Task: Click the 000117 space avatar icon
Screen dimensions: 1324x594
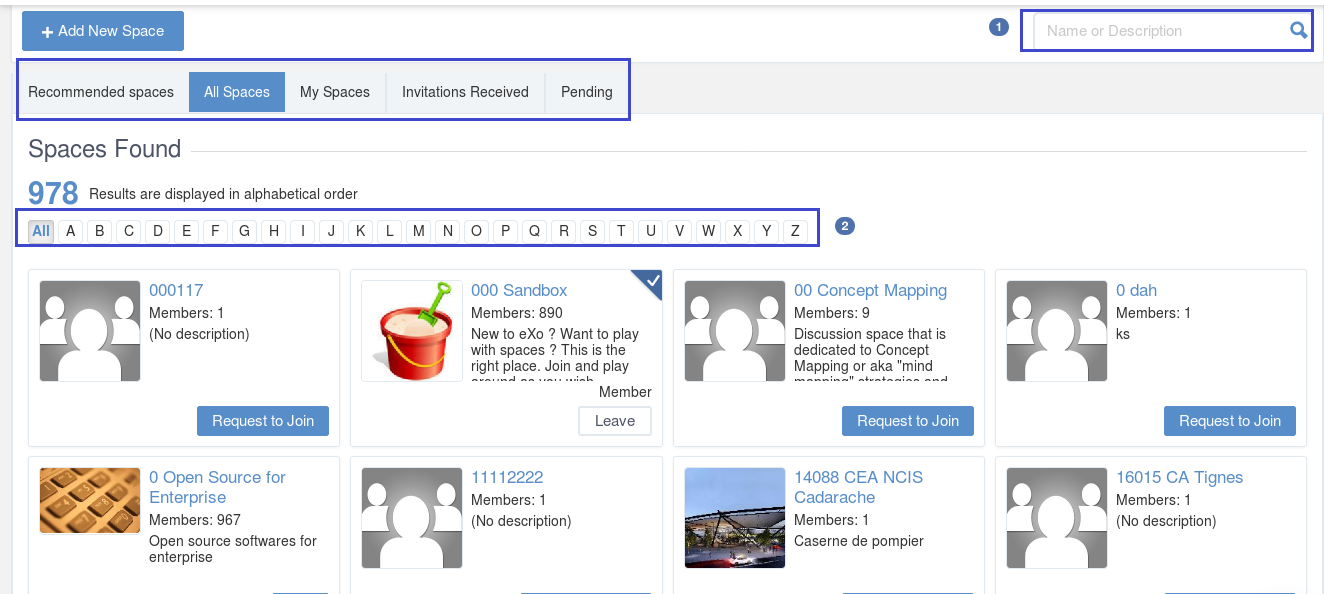Action: click(x=90, y=331)
